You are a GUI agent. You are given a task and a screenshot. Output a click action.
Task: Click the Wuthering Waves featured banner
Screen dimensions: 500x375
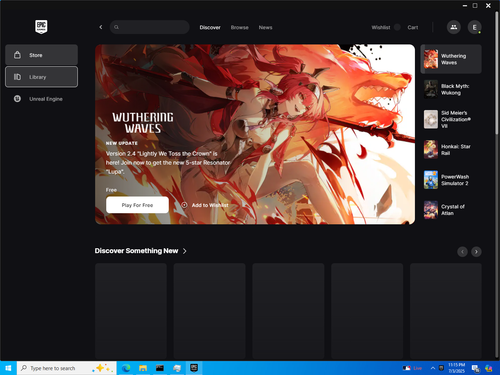click(255, 134)
